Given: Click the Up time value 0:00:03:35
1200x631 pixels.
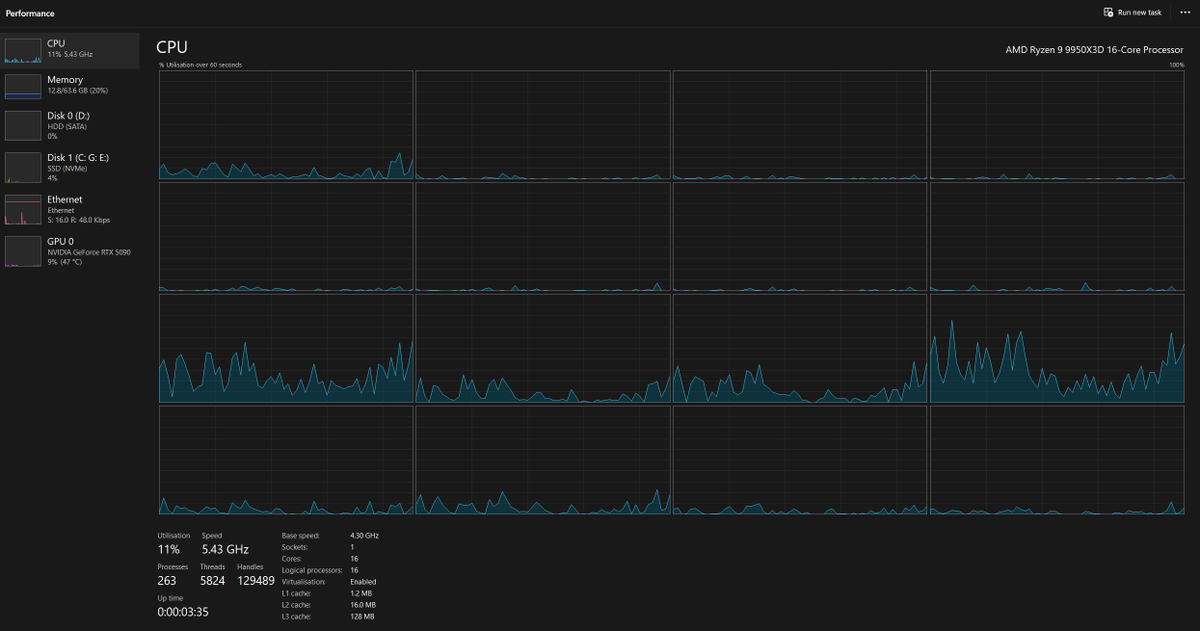Looking at the screenshot, I should 182,611.
